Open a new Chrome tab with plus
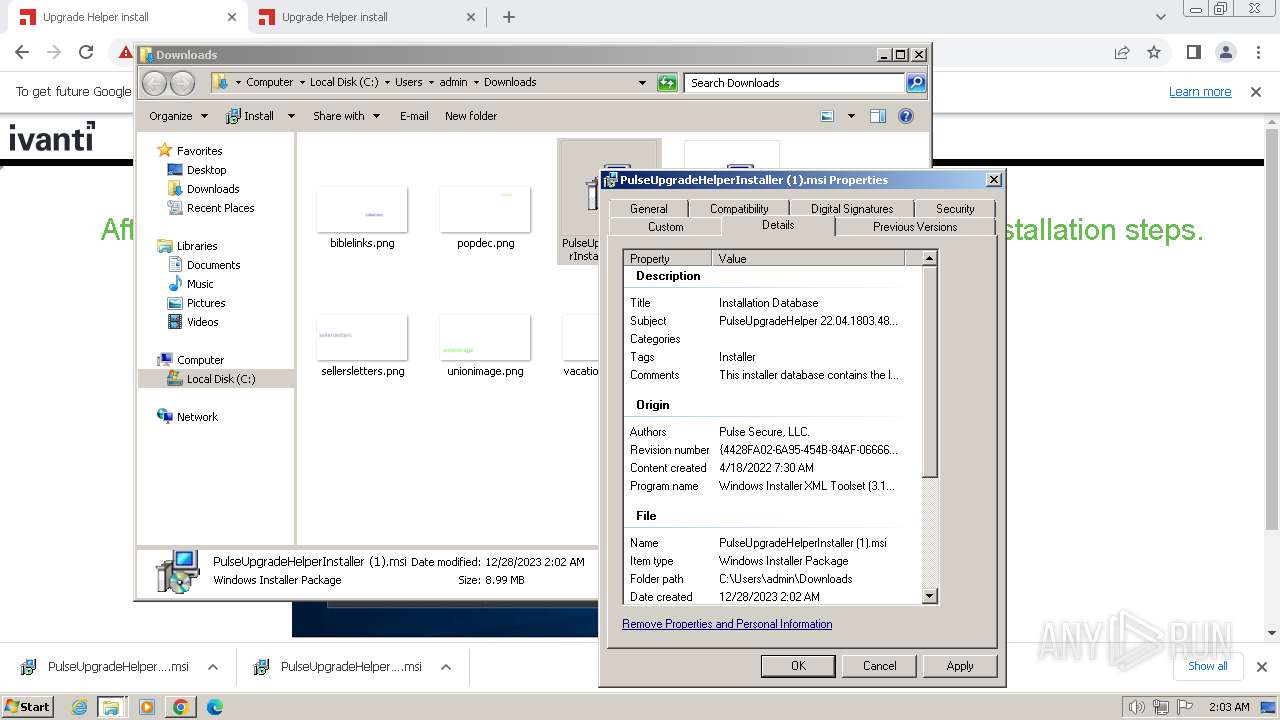 pos(508,17)
